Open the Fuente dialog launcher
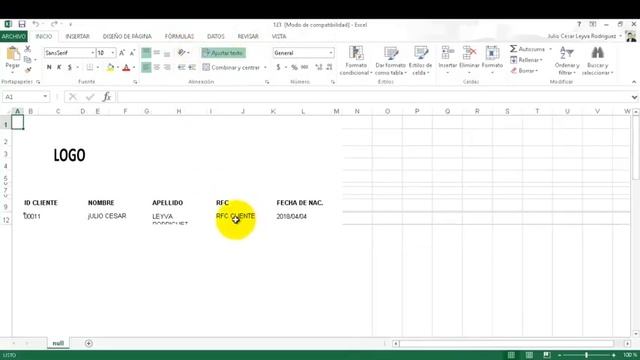640x360 pixels. point(135,82)
